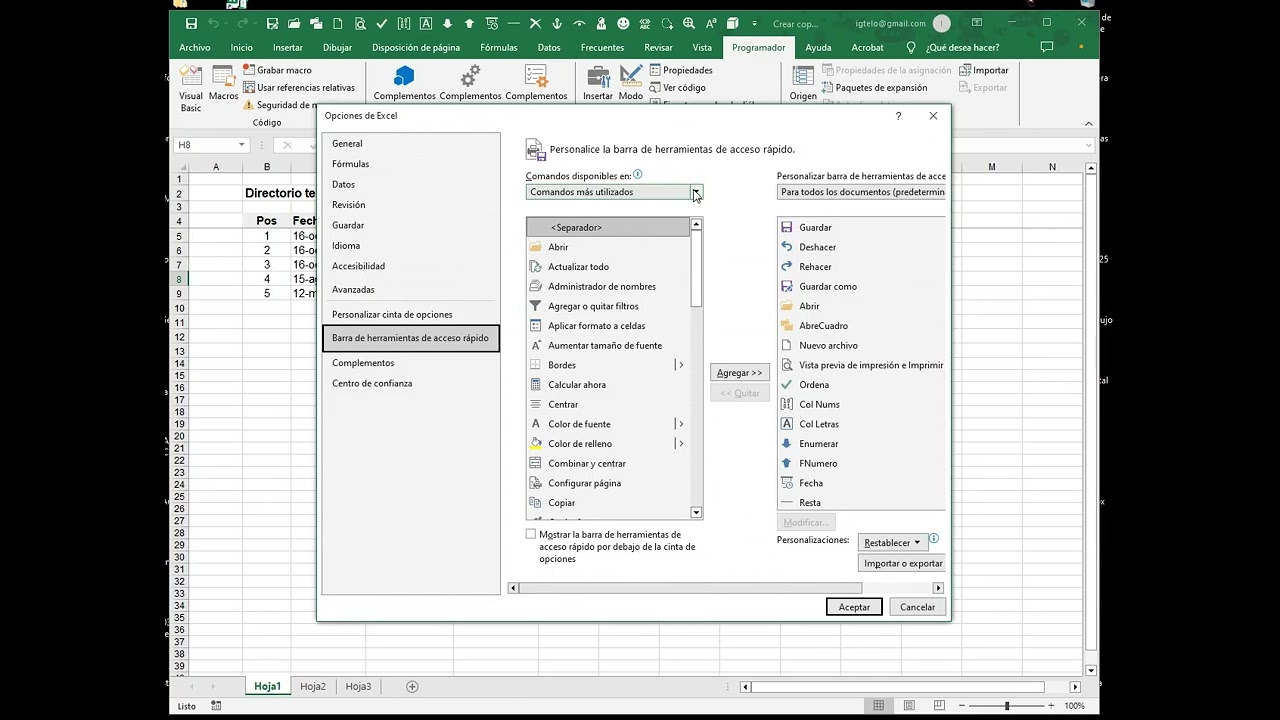1280x720 pixels.
Task: Click the Visual Basic icon in the ribbon
Action: click(x=190, y=87)
